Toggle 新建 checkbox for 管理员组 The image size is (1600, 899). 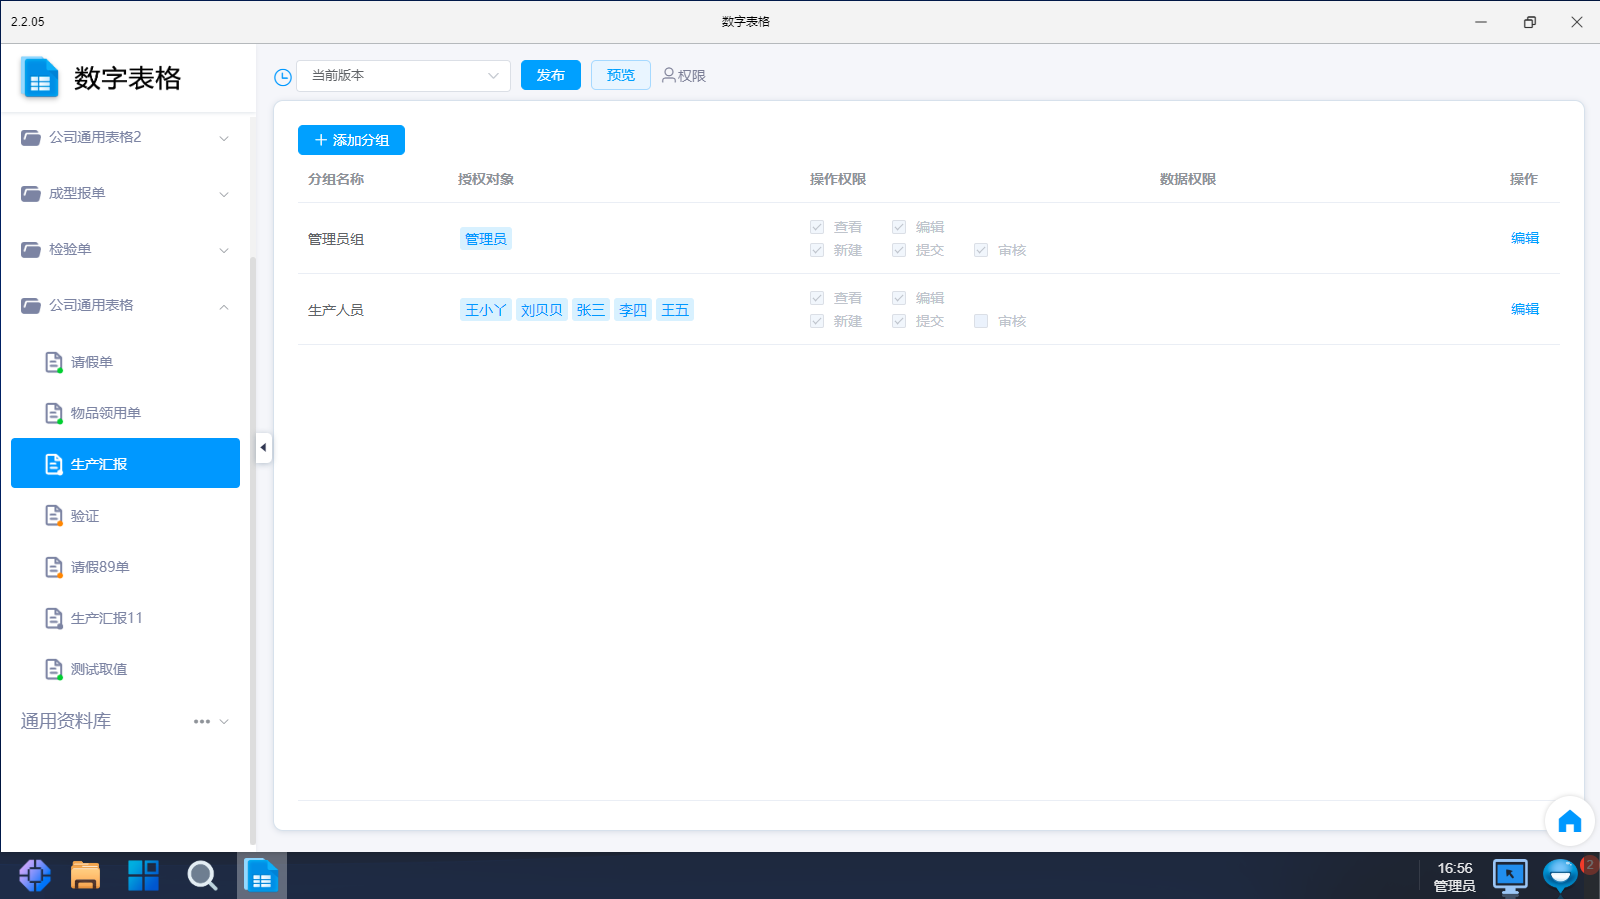point(817,250)
